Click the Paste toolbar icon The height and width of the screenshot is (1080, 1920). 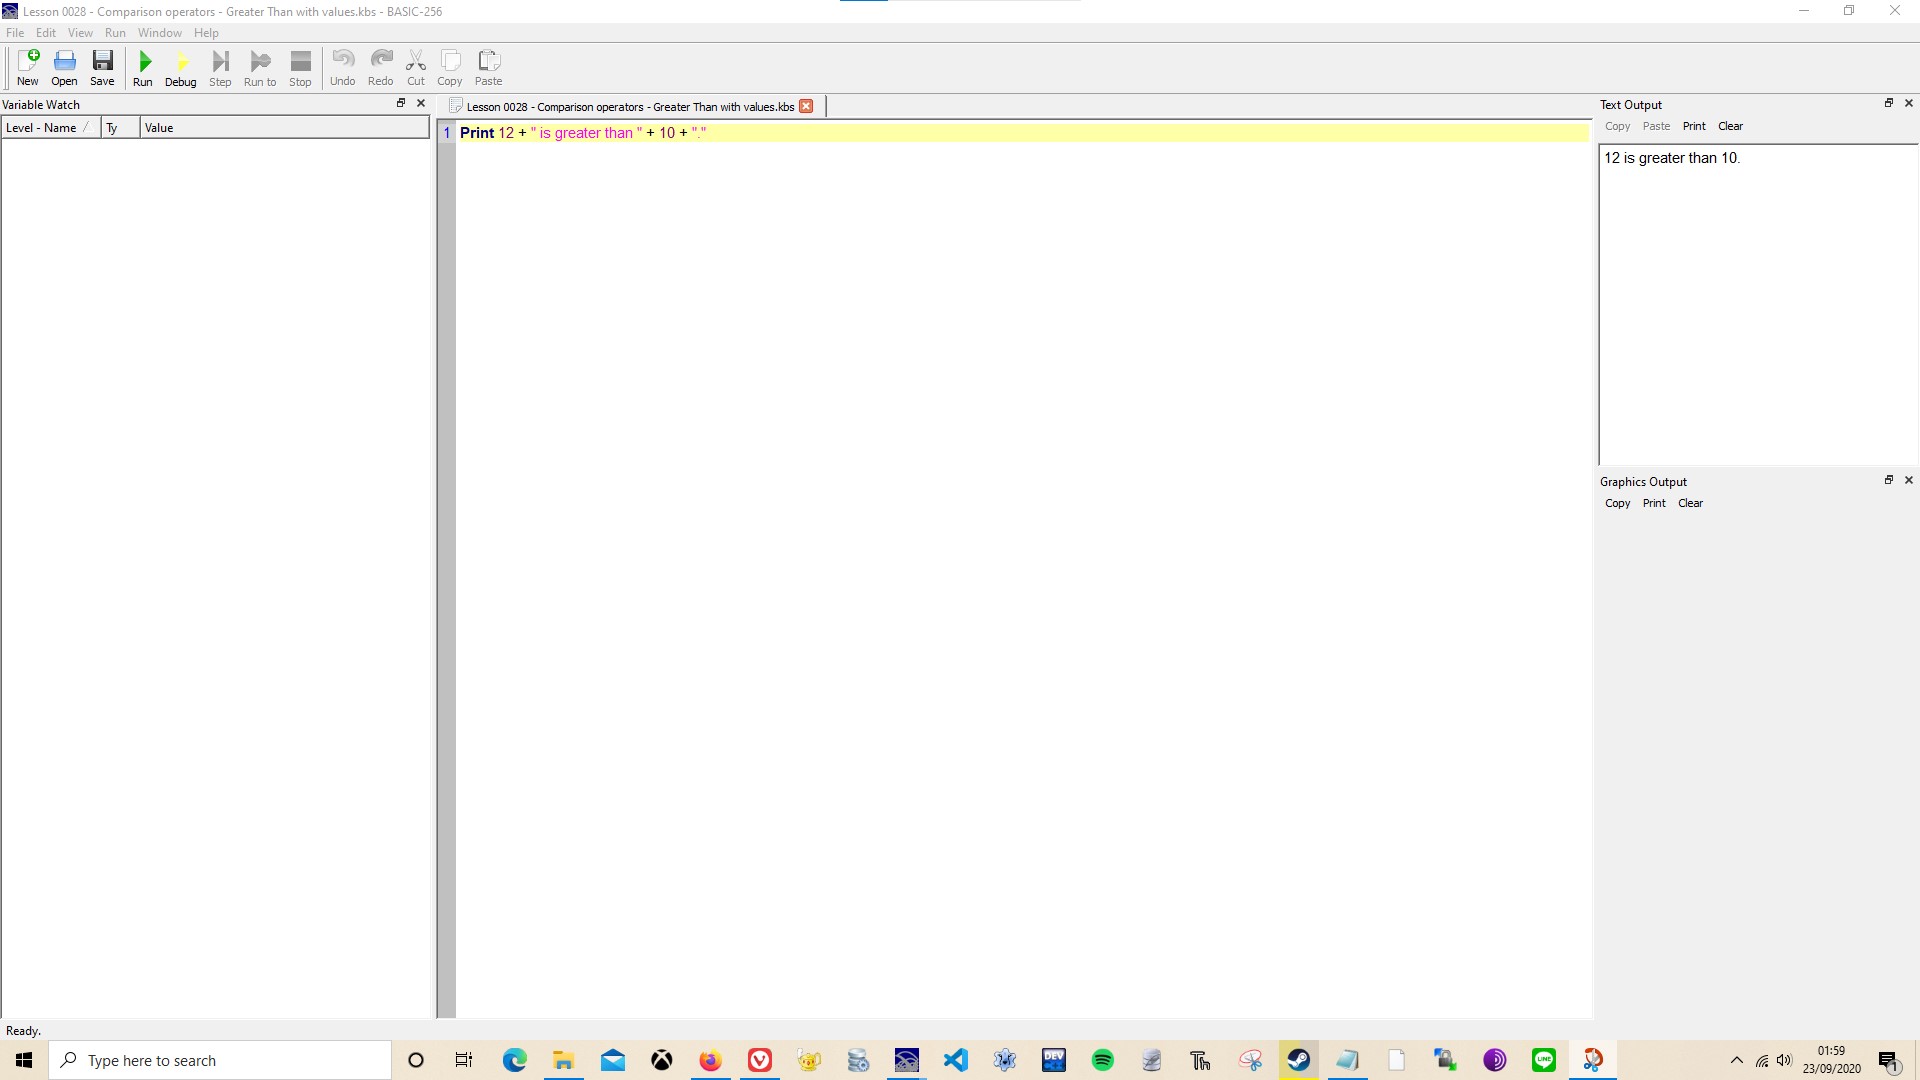[488, 67]
